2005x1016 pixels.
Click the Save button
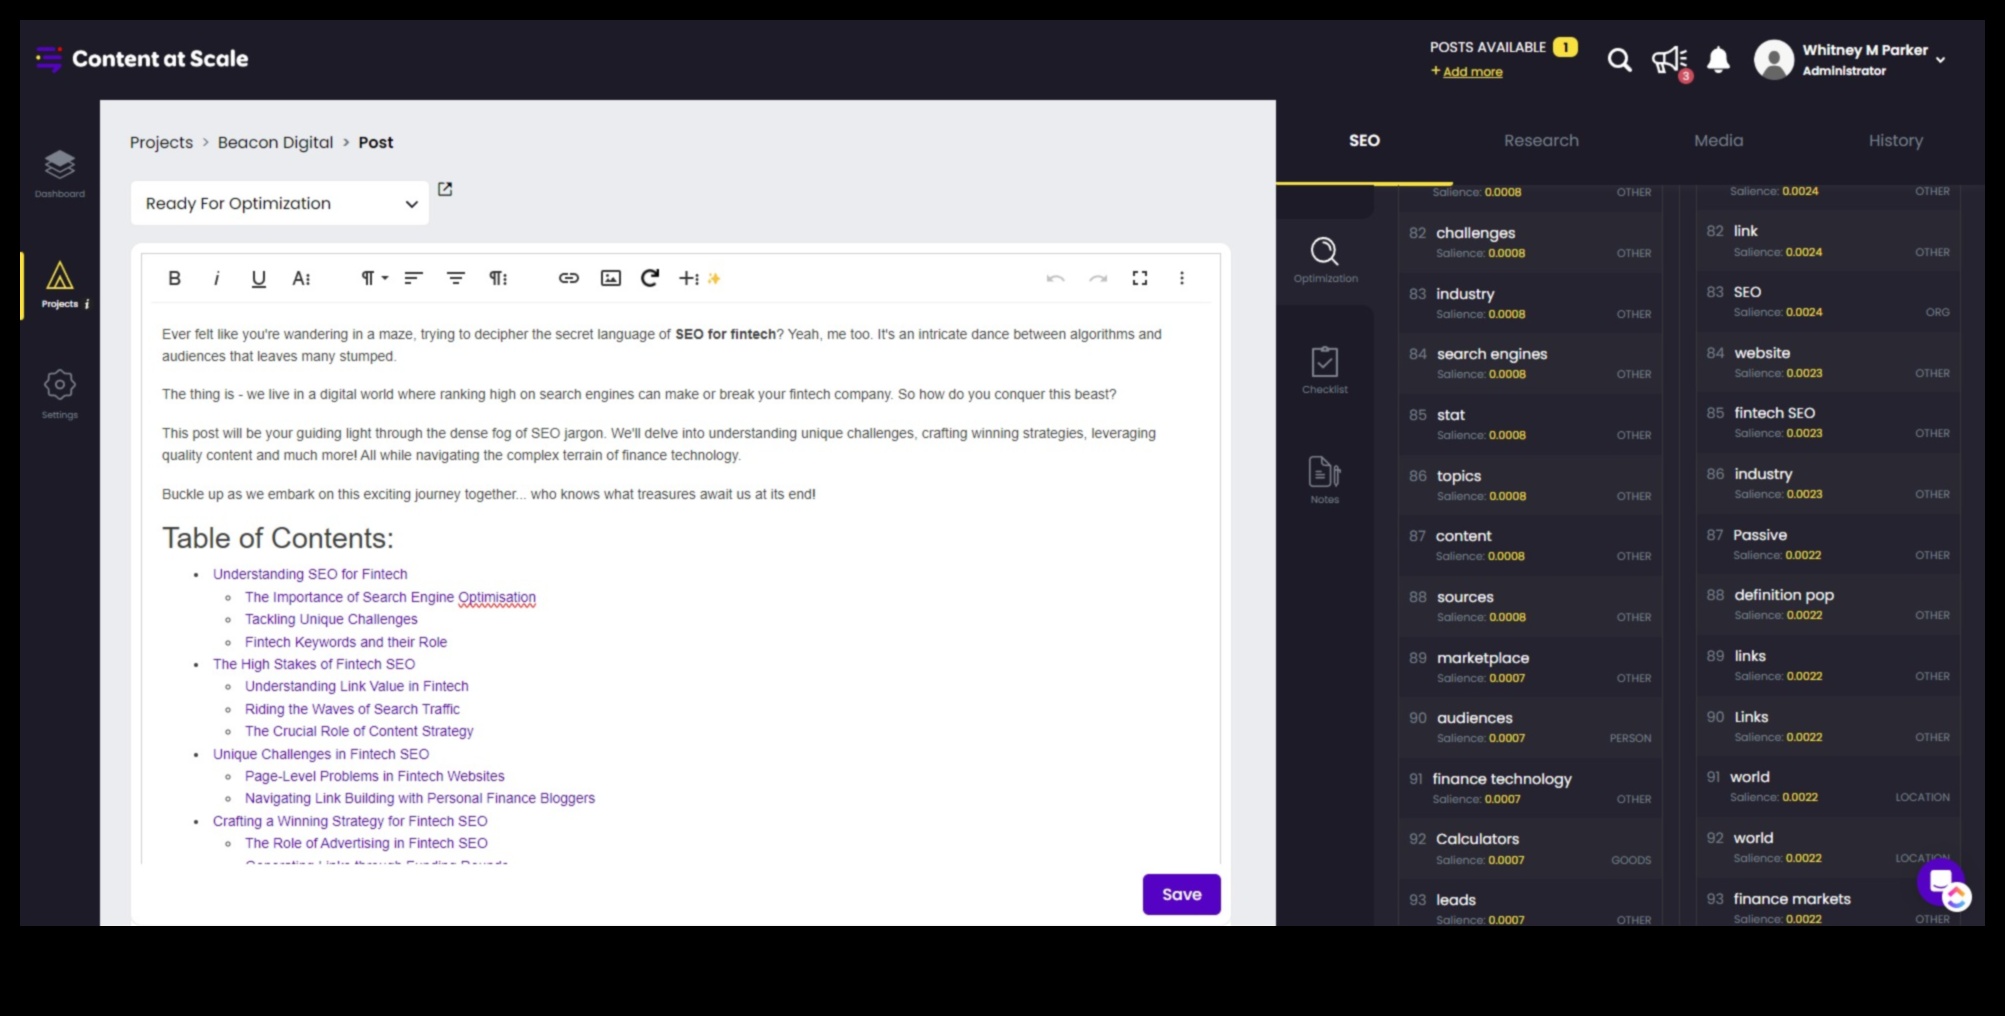click(x=1181, y=895)
